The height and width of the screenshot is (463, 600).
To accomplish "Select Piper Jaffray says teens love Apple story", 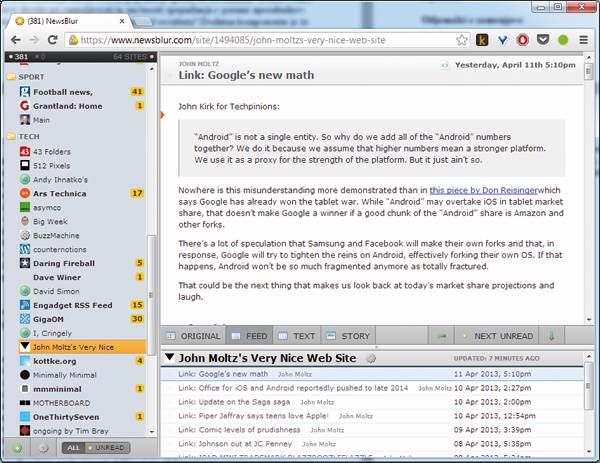I will click(x=372, y=416).
